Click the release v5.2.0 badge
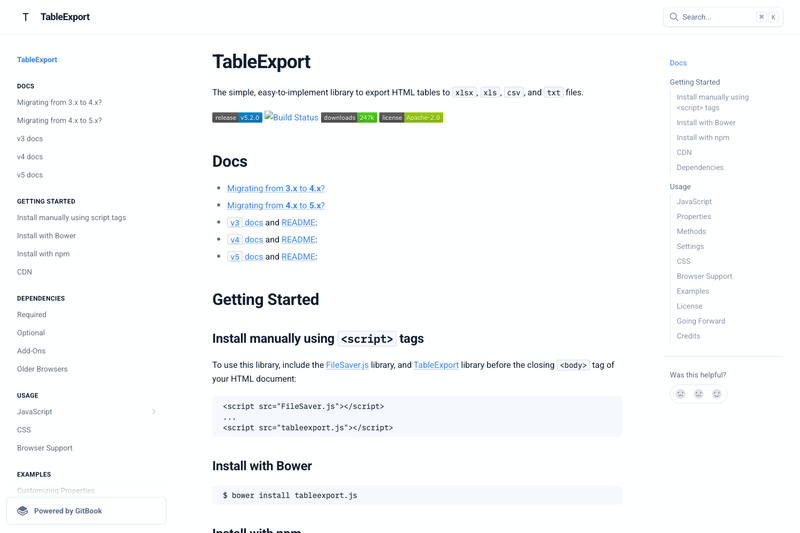800x533 pixels. tap(237, 117)
